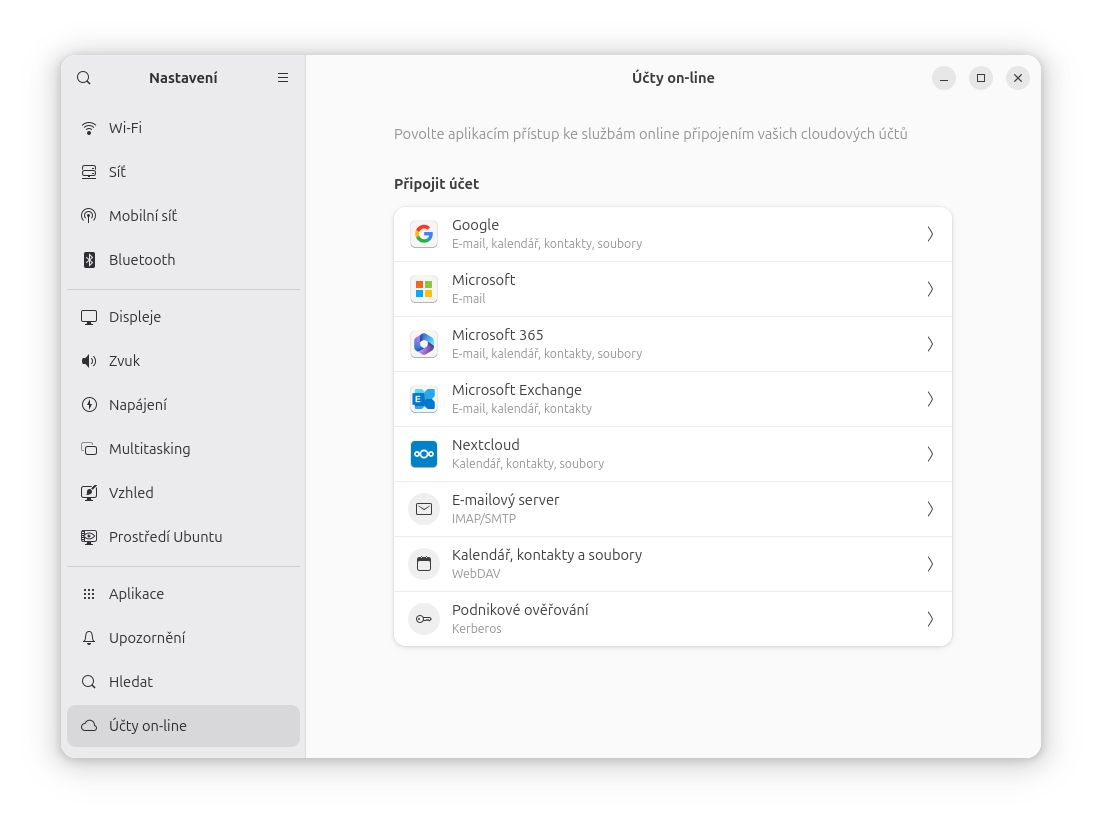Click the Microsoft 365 logo icon
Viewport: 1102px width, 825px height.
coord(424,344)
